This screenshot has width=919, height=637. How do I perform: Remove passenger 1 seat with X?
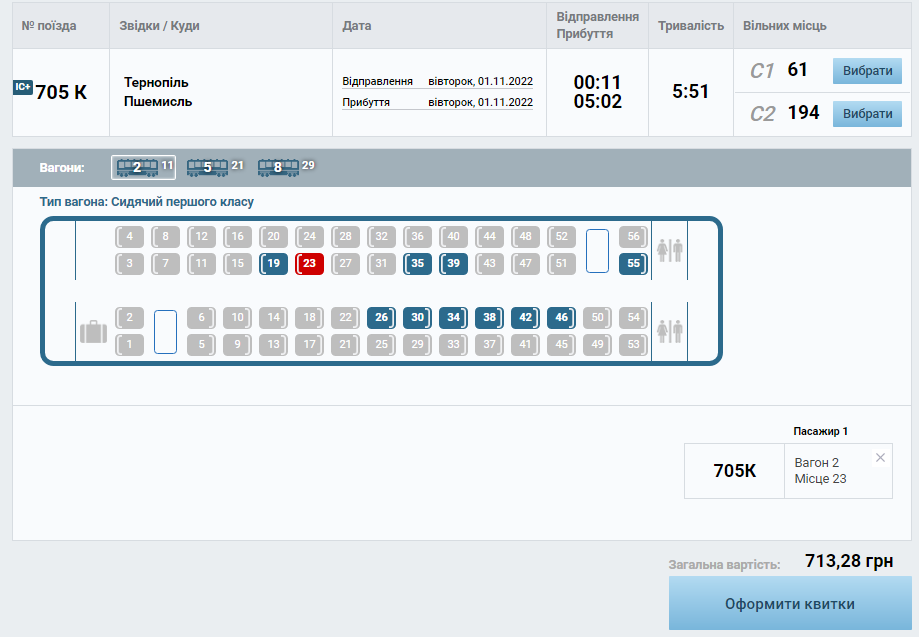(x=880, y=458)
